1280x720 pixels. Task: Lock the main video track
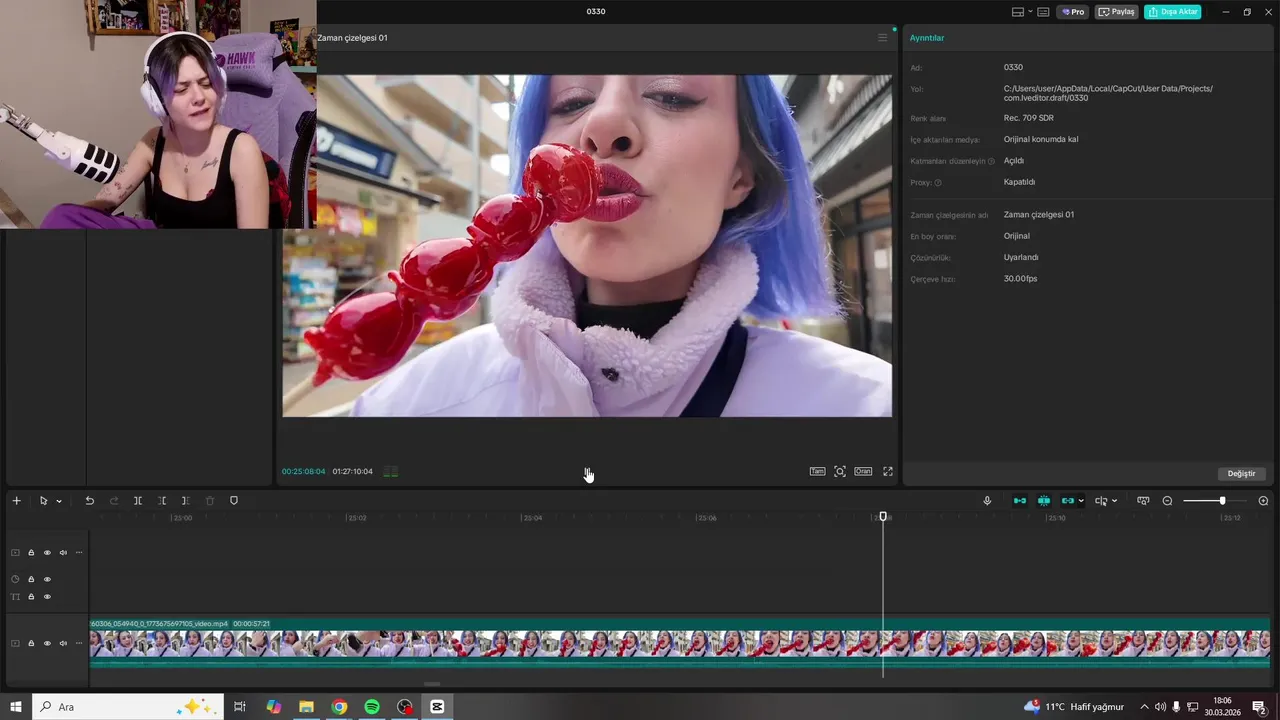point(31,643)
